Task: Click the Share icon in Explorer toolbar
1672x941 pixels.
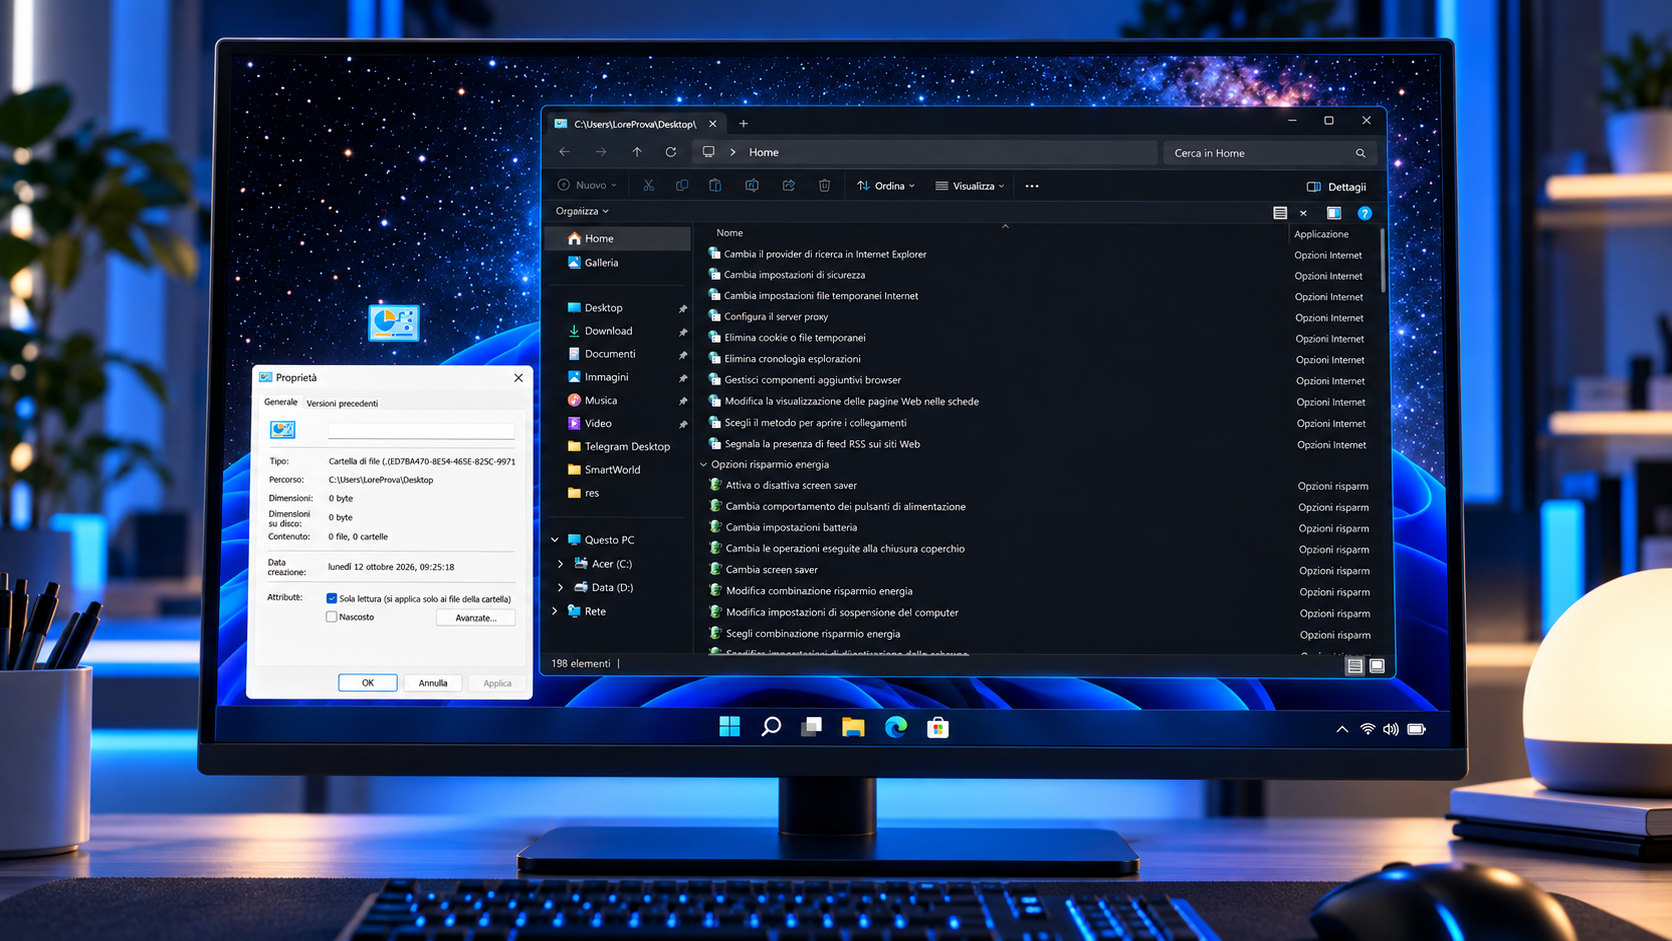Action: coord(788,185)
